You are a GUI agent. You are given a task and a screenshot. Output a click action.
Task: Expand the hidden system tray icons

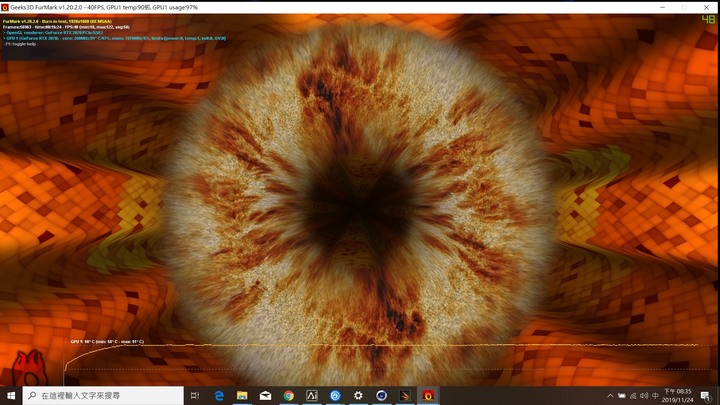coord(610,395)
